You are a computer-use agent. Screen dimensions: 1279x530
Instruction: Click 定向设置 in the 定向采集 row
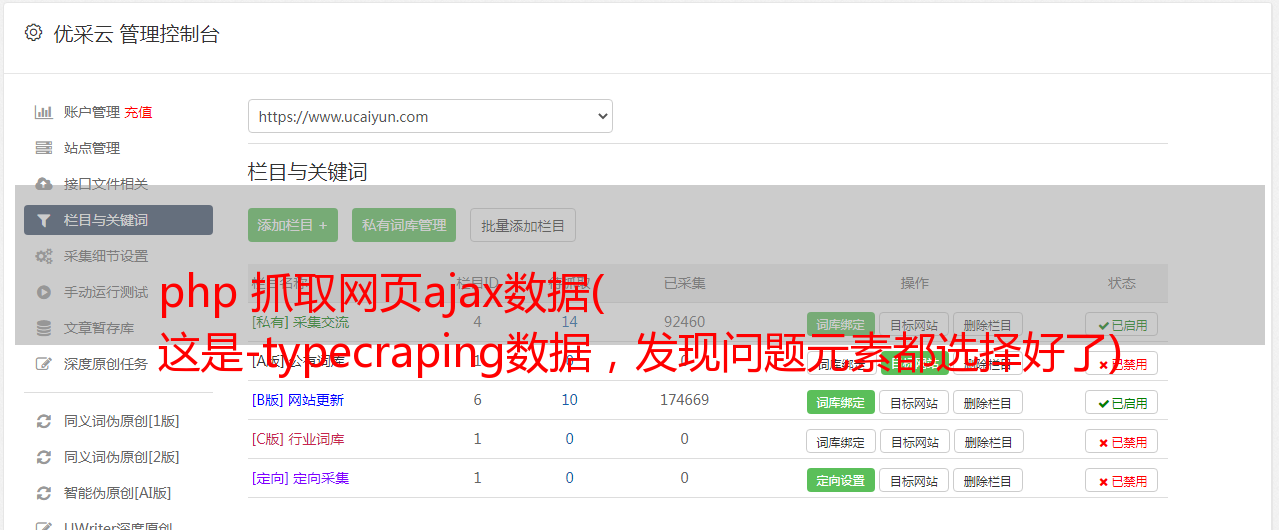click(840, 480)
